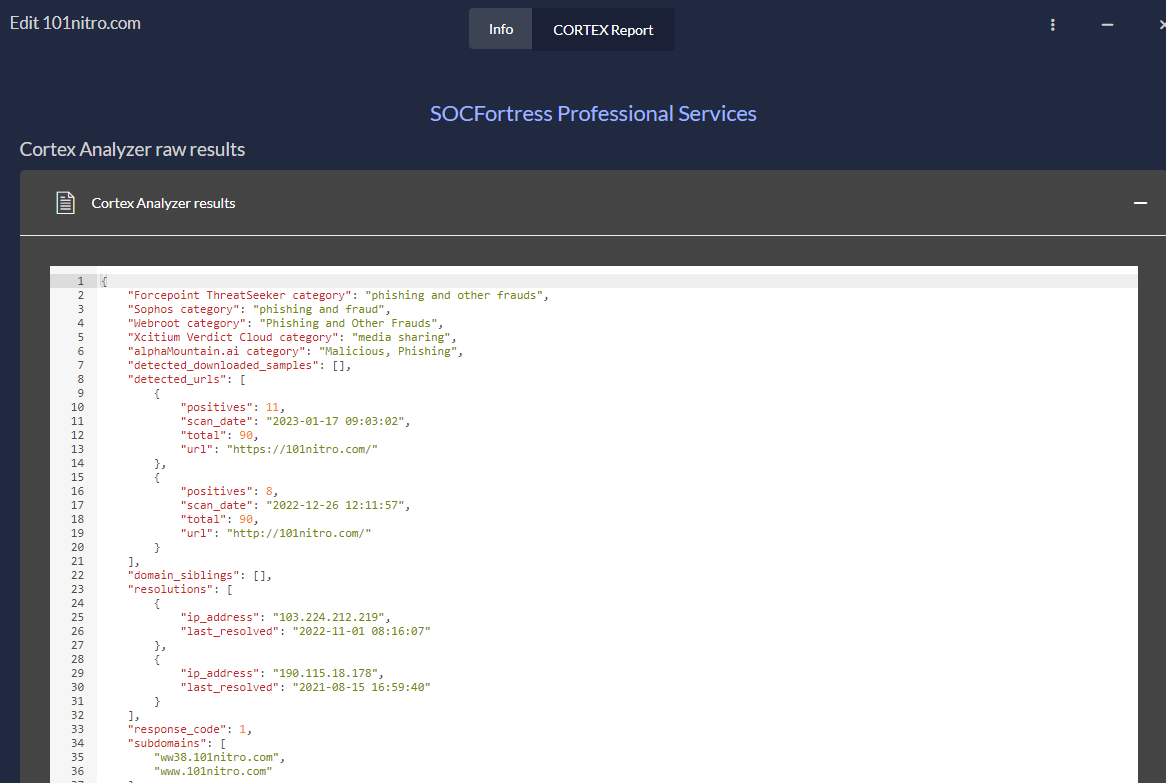Viewport: 1166px width, 783px height.
Task: Select the Cortex Analyzer raw results heading
Action: (x=132, y=149)
